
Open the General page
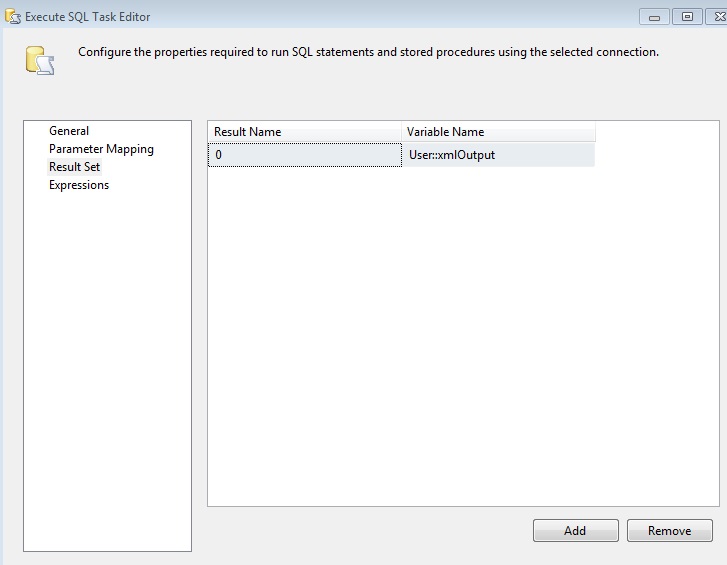69,131
